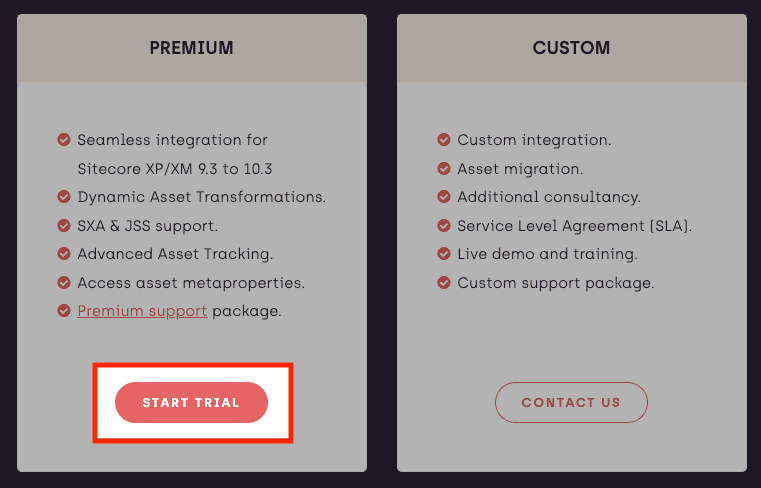Click the Service Level Agreement (SLA) text
Screen dimensions: 761x488
pos(574,226)
